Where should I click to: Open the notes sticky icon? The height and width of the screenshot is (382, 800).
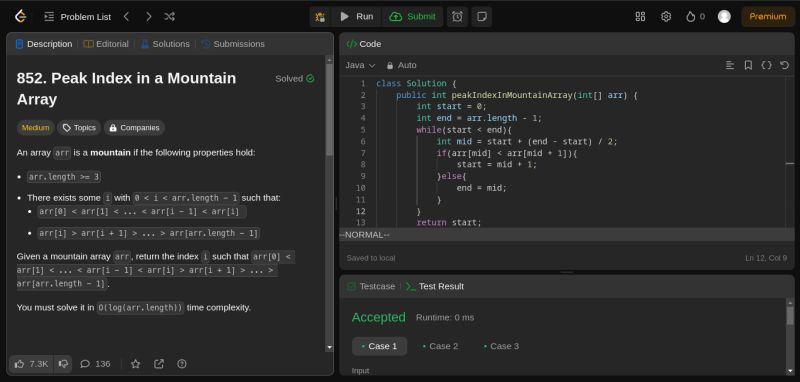tap(481, 17)
